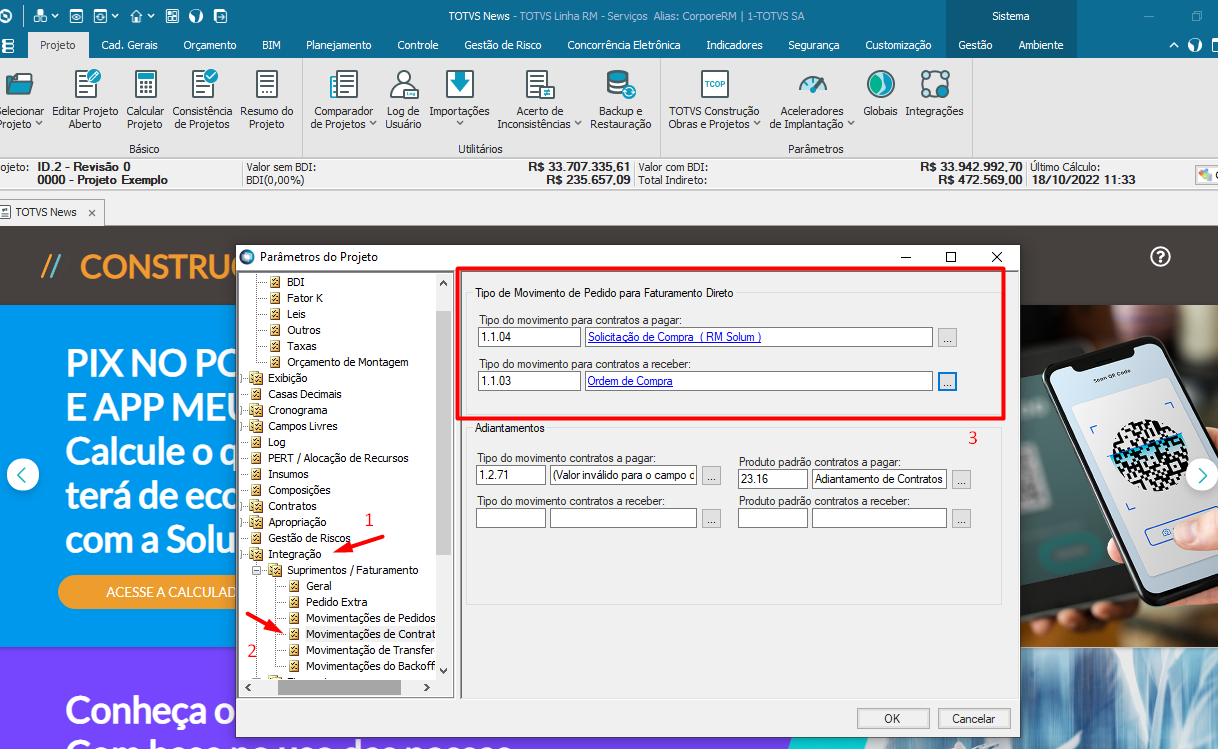Open Comparador de Projetos dropdown arrow

[372, 124]
